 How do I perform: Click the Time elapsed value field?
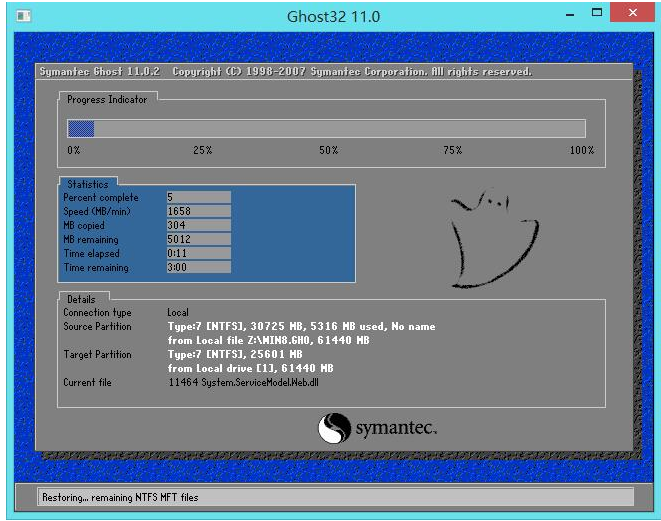[x=198, y=254]
